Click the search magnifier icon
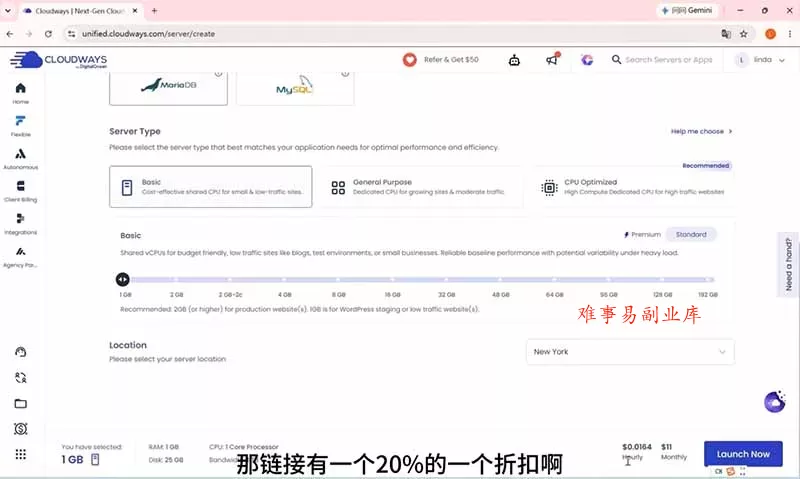The height and width of the screenshot is (479, 800). [616, 60]
